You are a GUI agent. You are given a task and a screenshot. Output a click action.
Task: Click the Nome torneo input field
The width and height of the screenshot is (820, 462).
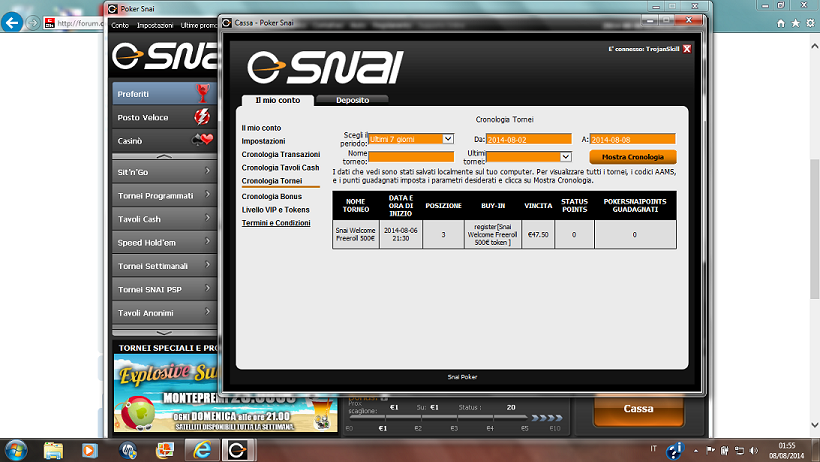pyautogui.click(x=411, y=156)
